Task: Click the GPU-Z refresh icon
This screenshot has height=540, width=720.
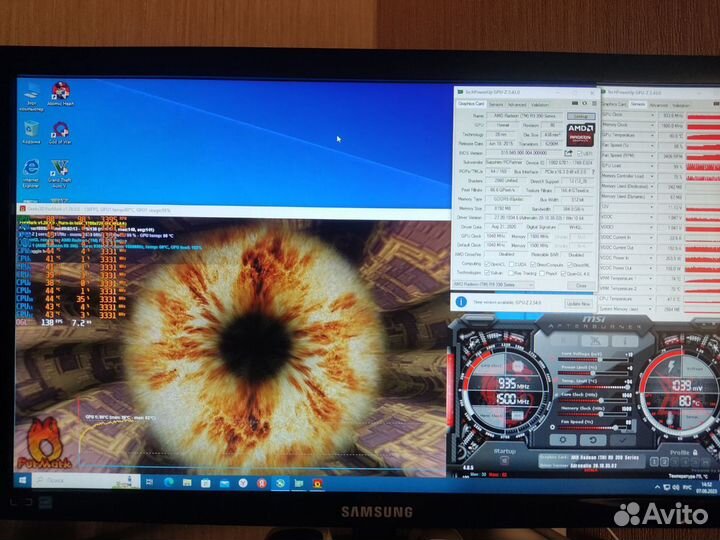Action: (585, 104)
